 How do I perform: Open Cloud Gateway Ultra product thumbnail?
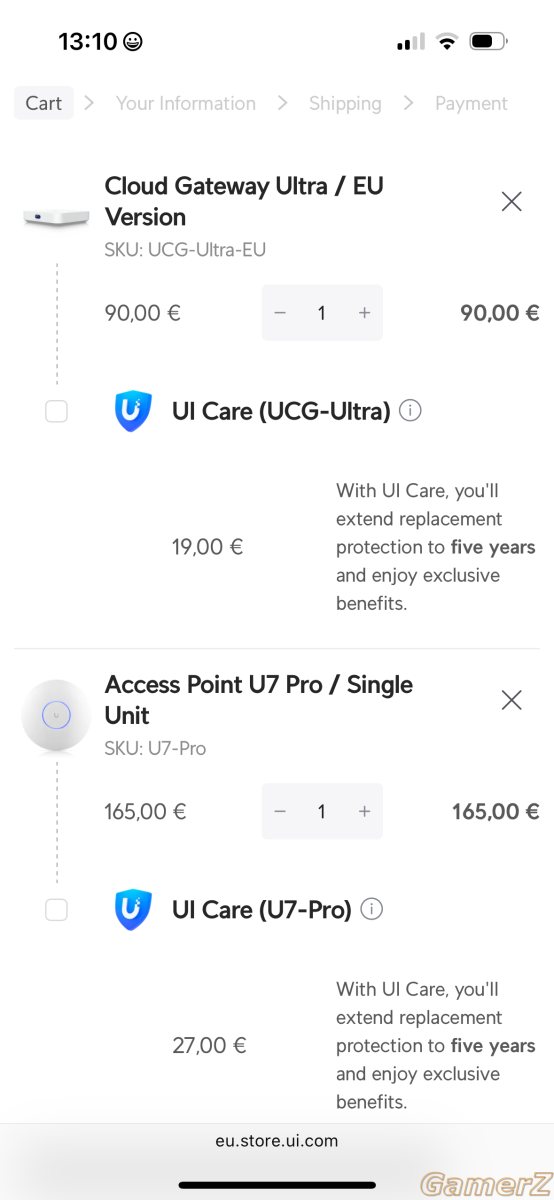click(x=56, y=215)
